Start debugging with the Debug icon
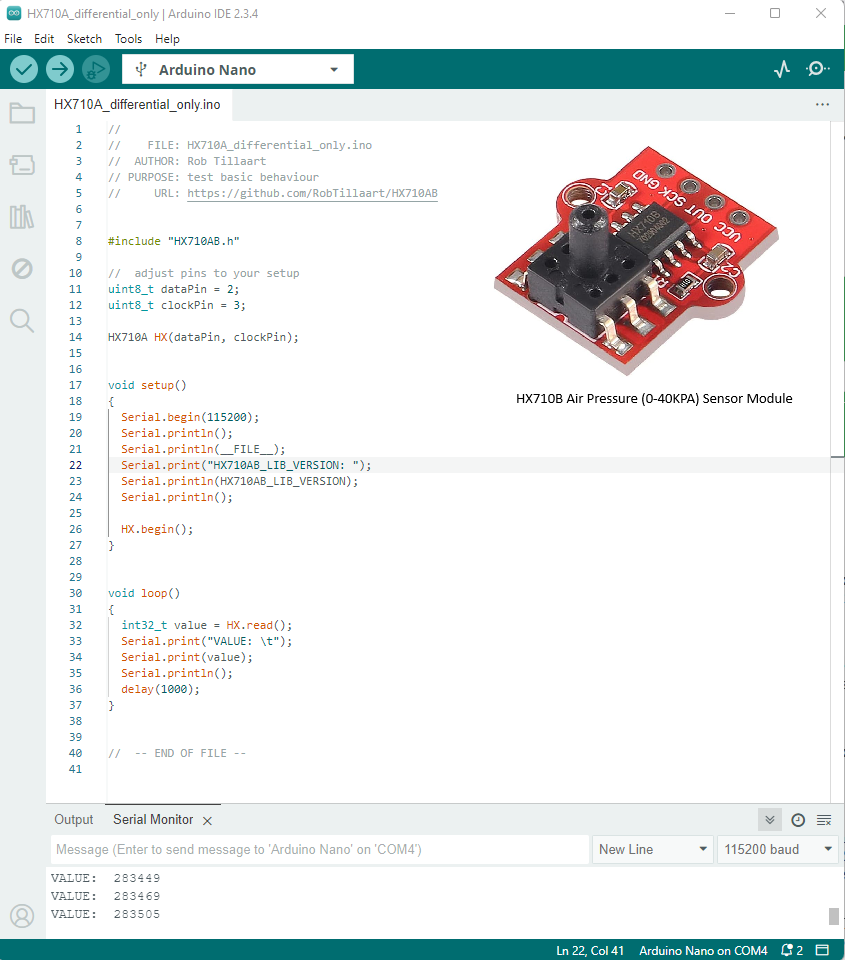 (x=96, y=69)
